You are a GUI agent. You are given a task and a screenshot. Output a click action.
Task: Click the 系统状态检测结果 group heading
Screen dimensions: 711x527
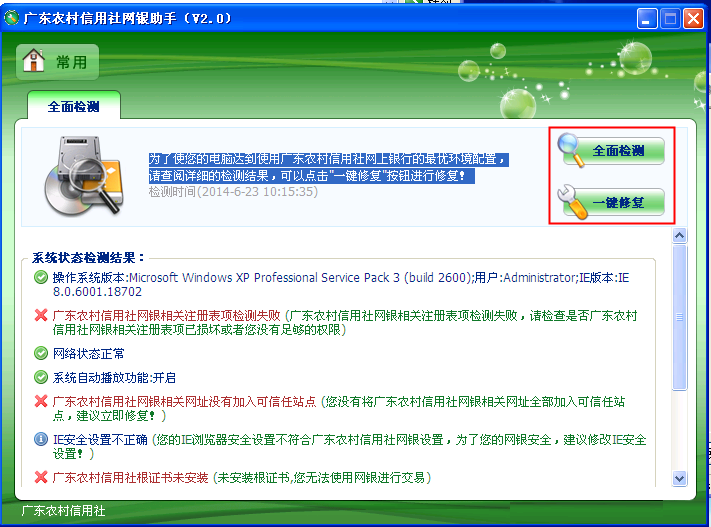[88, 258]
